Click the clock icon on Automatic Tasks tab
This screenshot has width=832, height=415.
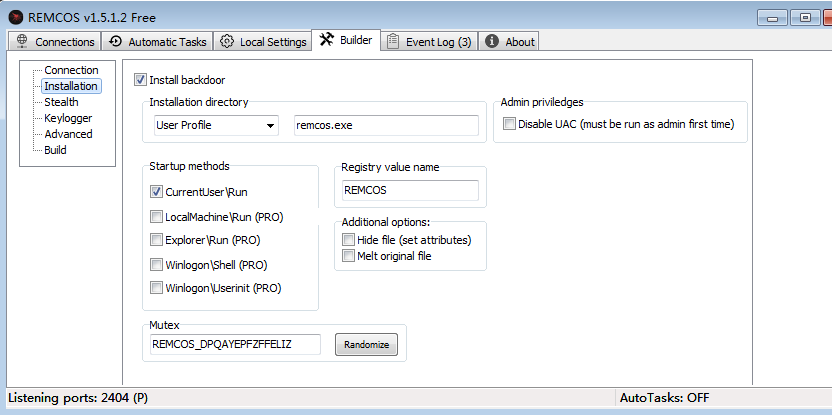[x=115, y=41]
